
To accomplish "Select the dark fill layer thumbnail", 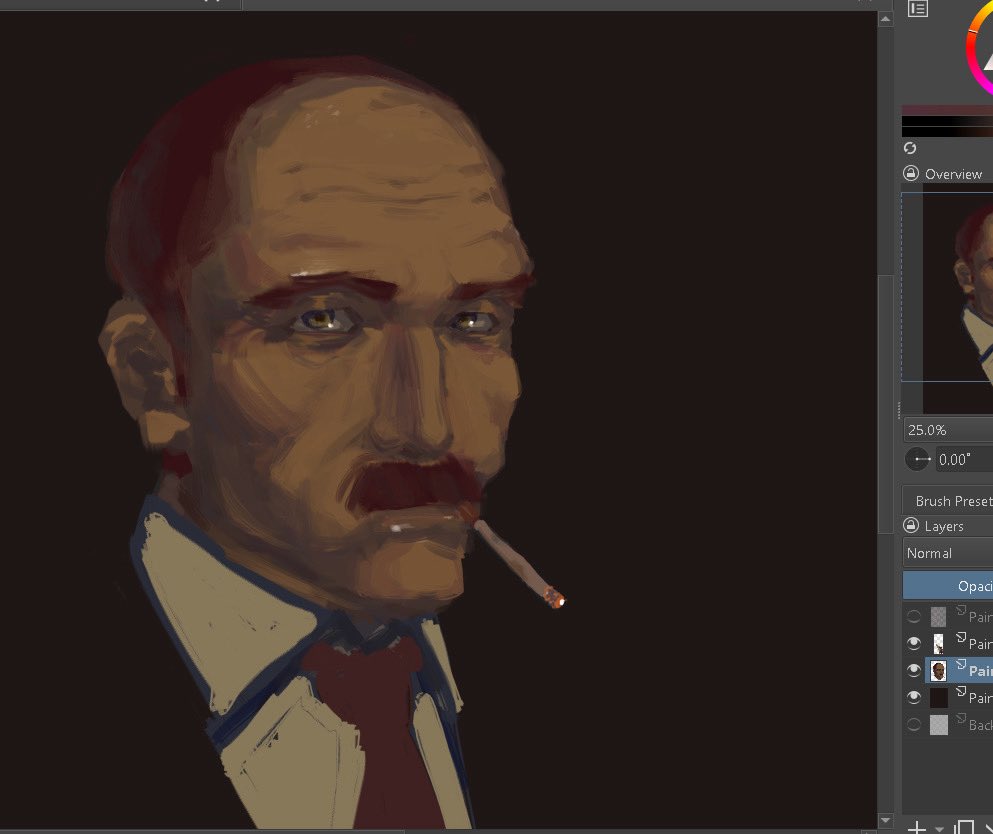I will click(x=939, y=698).
